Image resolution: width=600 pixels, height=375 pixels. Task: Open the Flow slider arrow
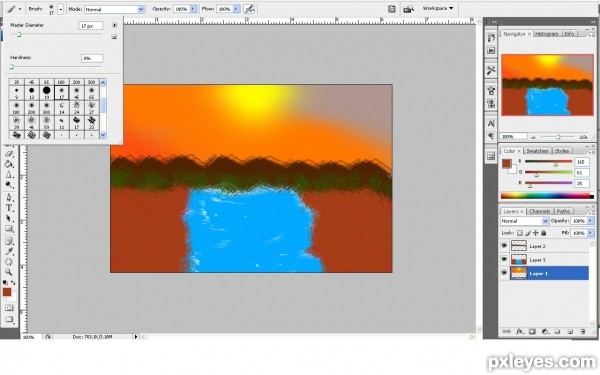(236, 9)
